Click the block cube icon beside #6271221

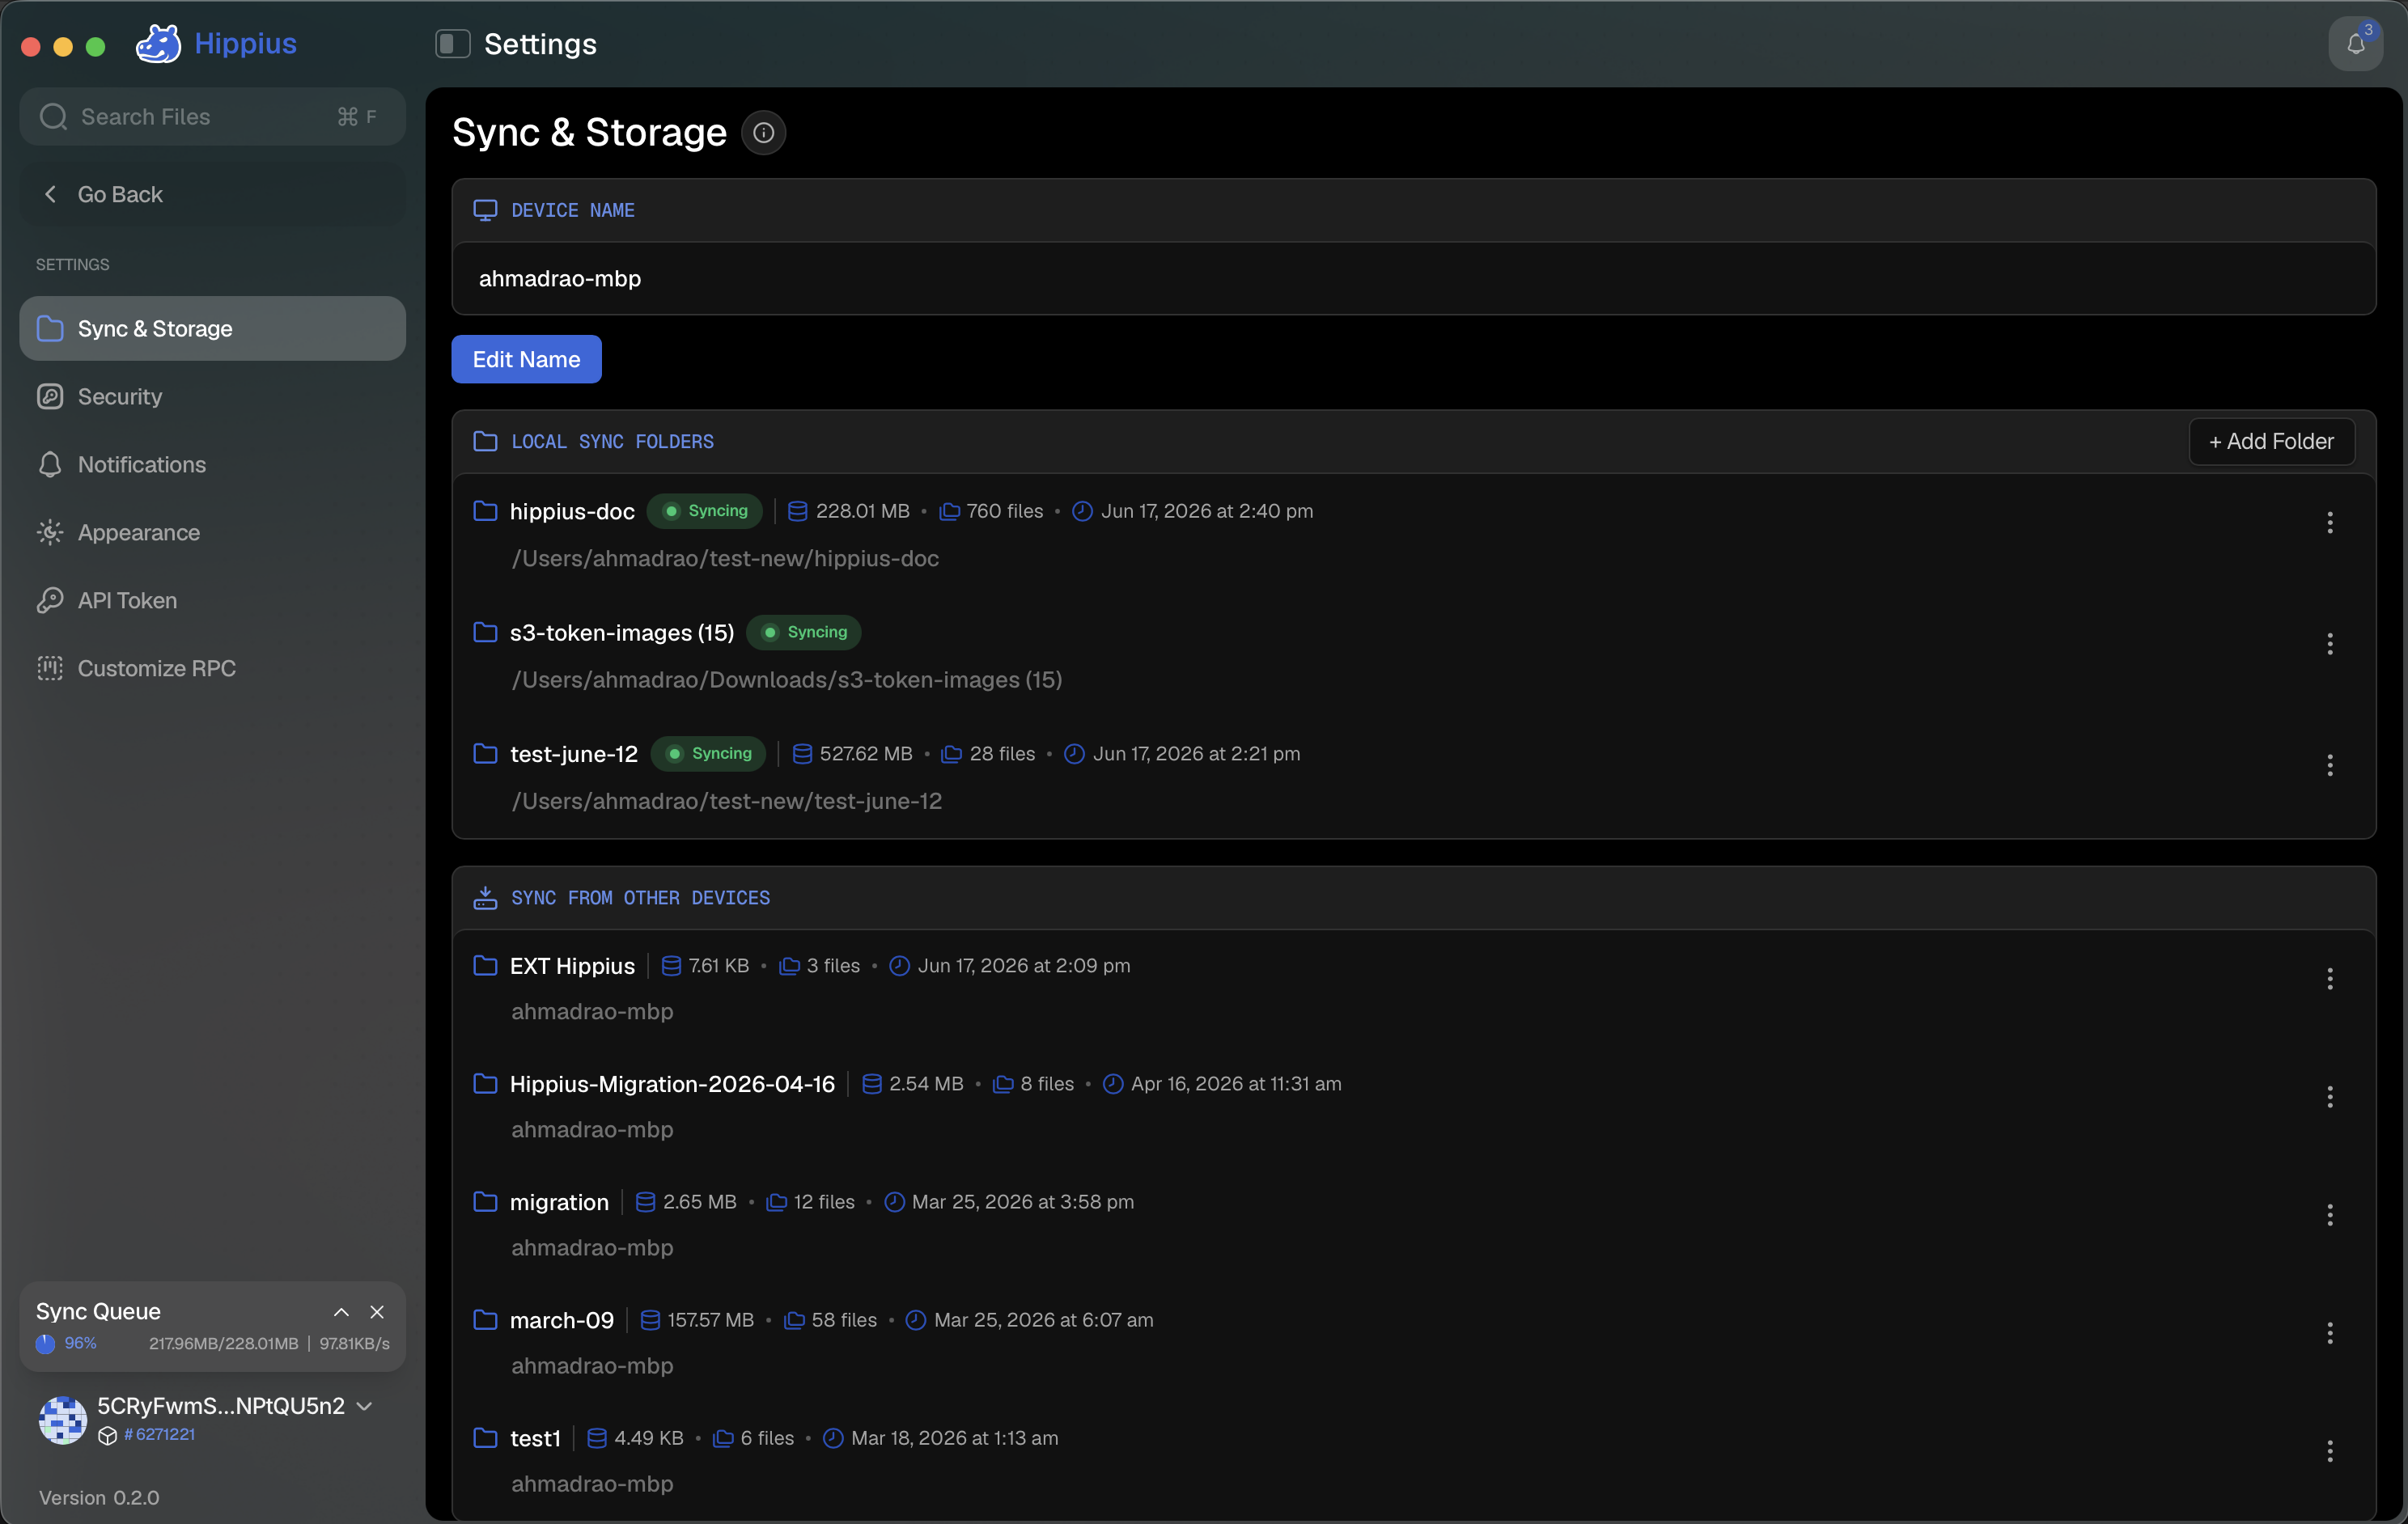tap(108, 1435)
